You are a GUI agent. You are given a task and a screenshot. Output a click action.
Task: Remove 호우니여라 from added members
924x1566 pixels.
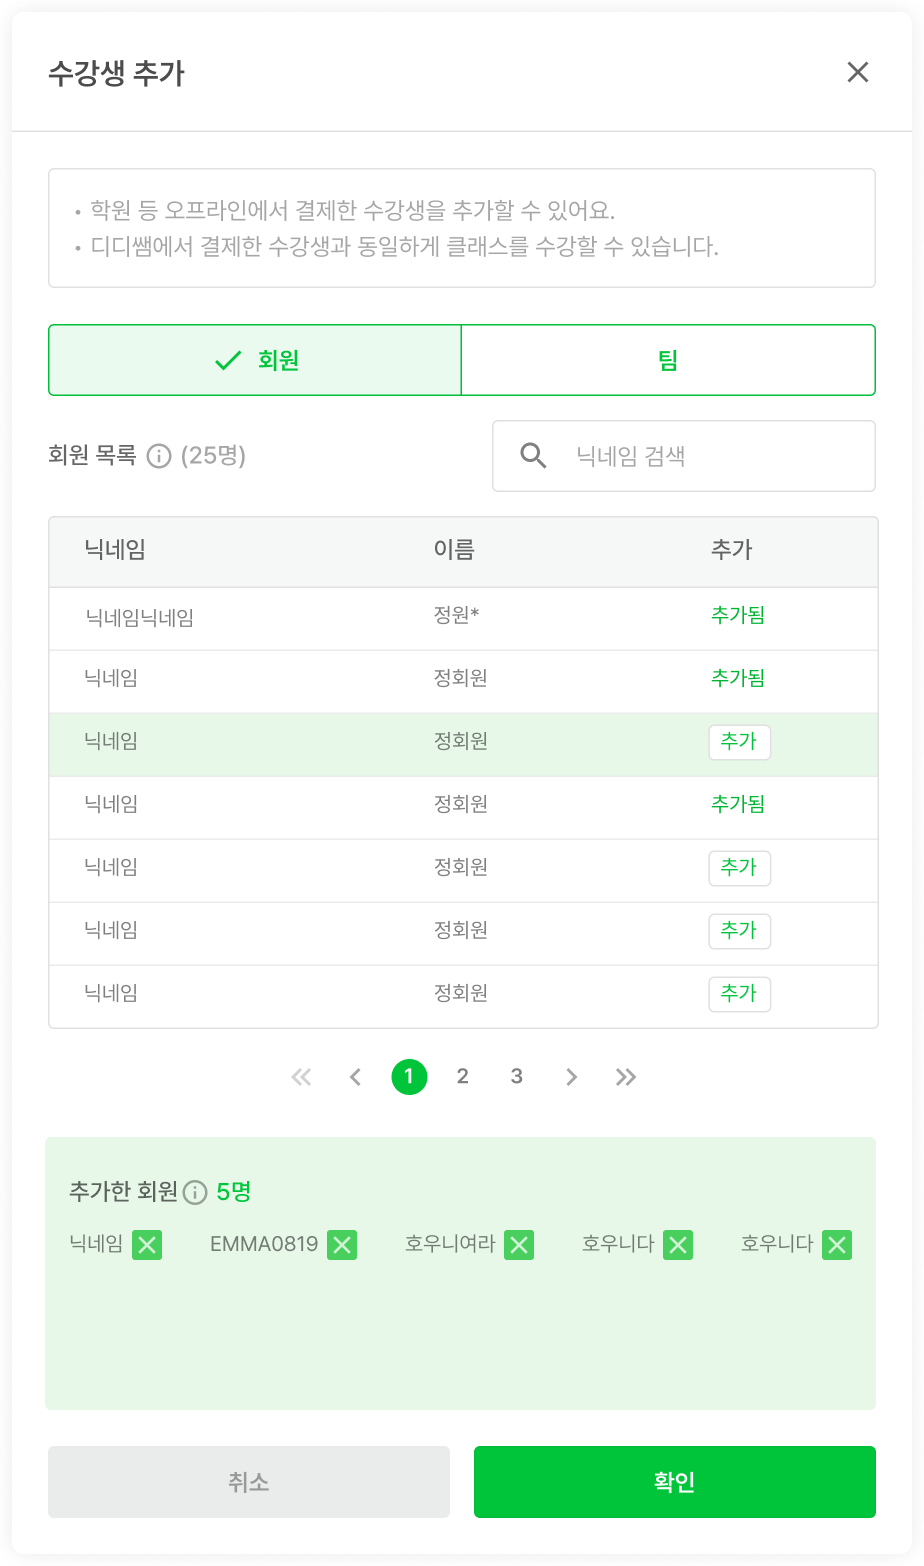coord(519,1245)
